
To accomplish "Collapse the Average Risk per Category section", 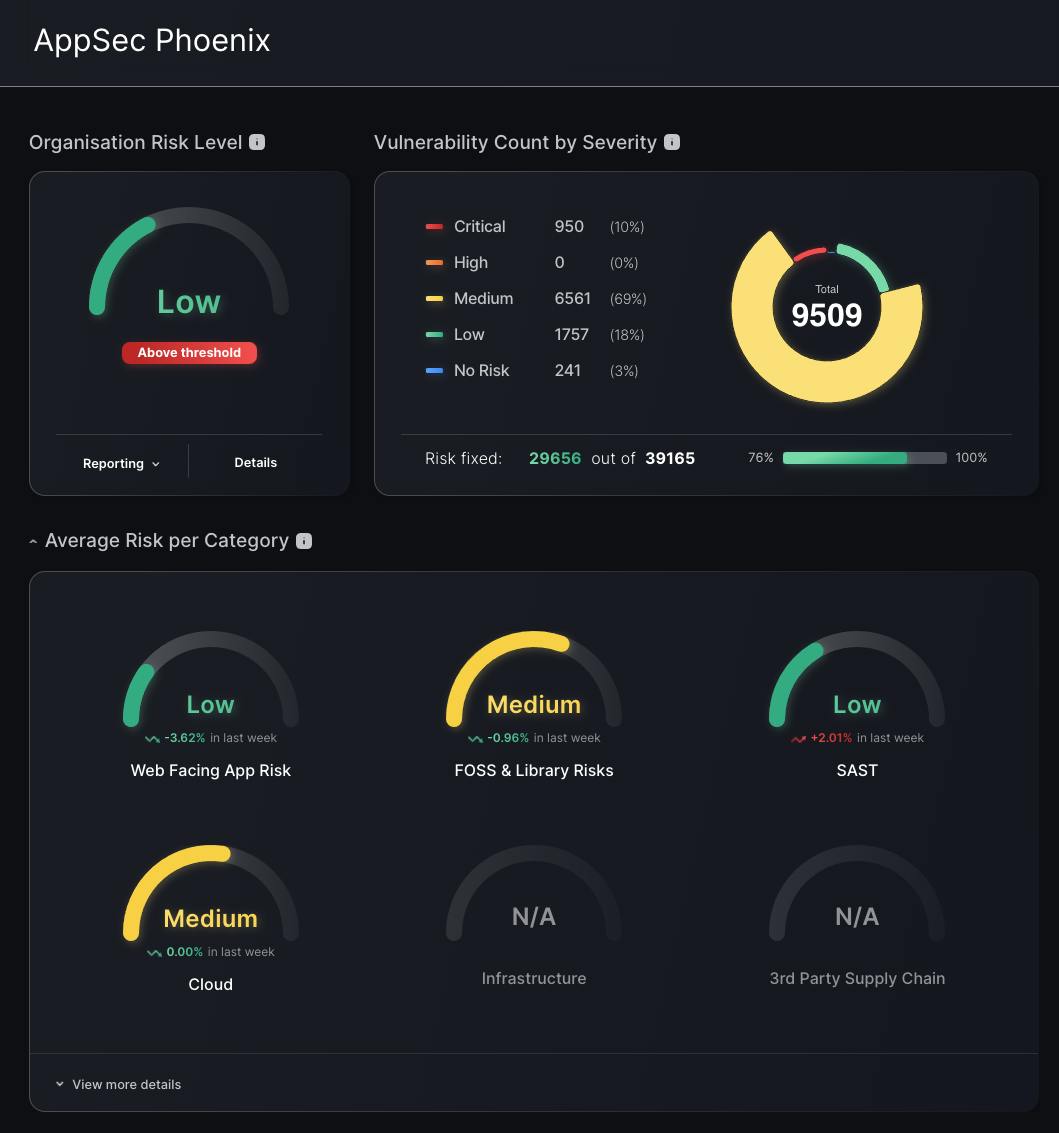I will (33, 540).
